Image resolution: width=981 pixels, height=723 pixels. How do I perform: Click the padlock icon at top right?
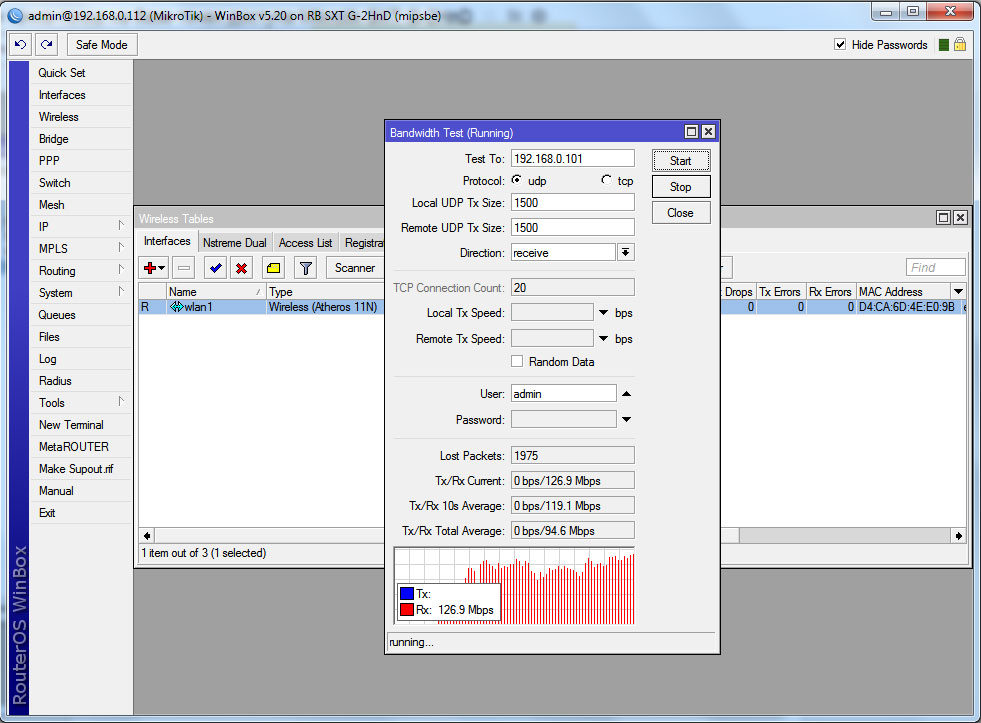960,45
